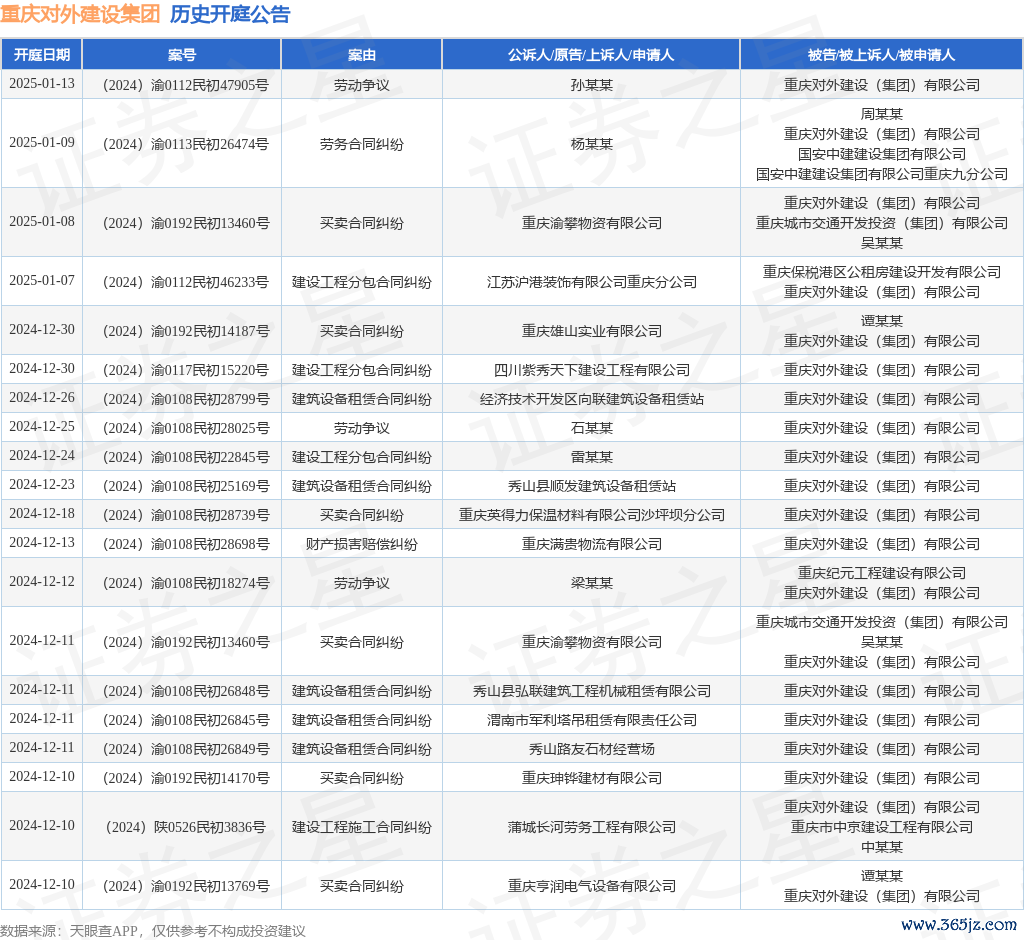Click plaintiff 重庆满贵物流有限公司

coord(592,543)
